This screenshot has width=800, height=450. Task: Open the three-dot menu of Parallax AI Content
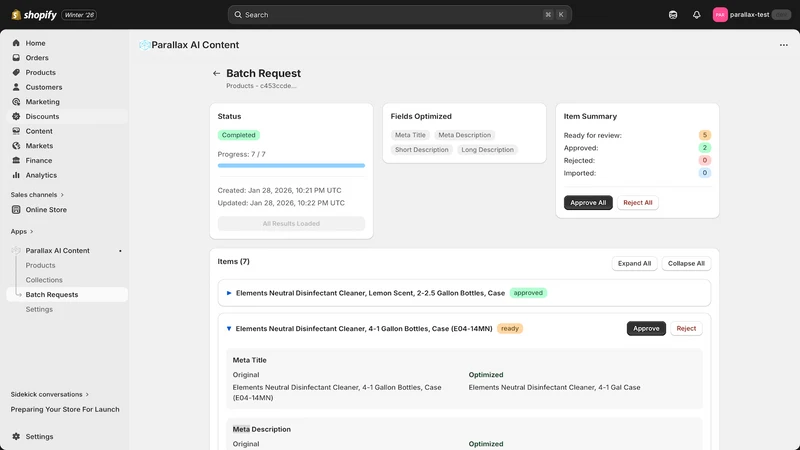(784, 45)
